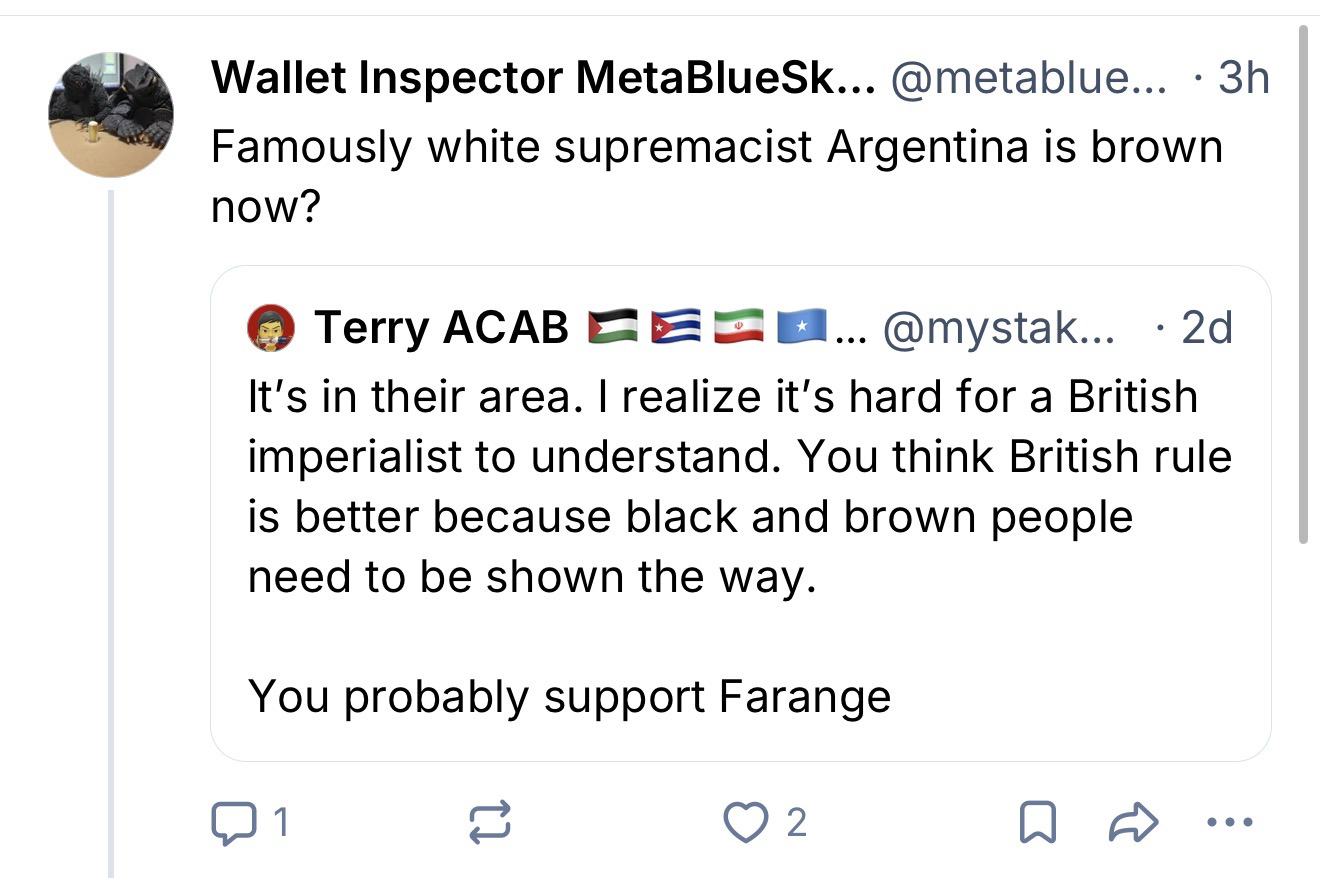The width and height of the screenshot is (1320, 878).
Task: Open Wallet Inspector's profile avatar
Action: tap(111, 114)
